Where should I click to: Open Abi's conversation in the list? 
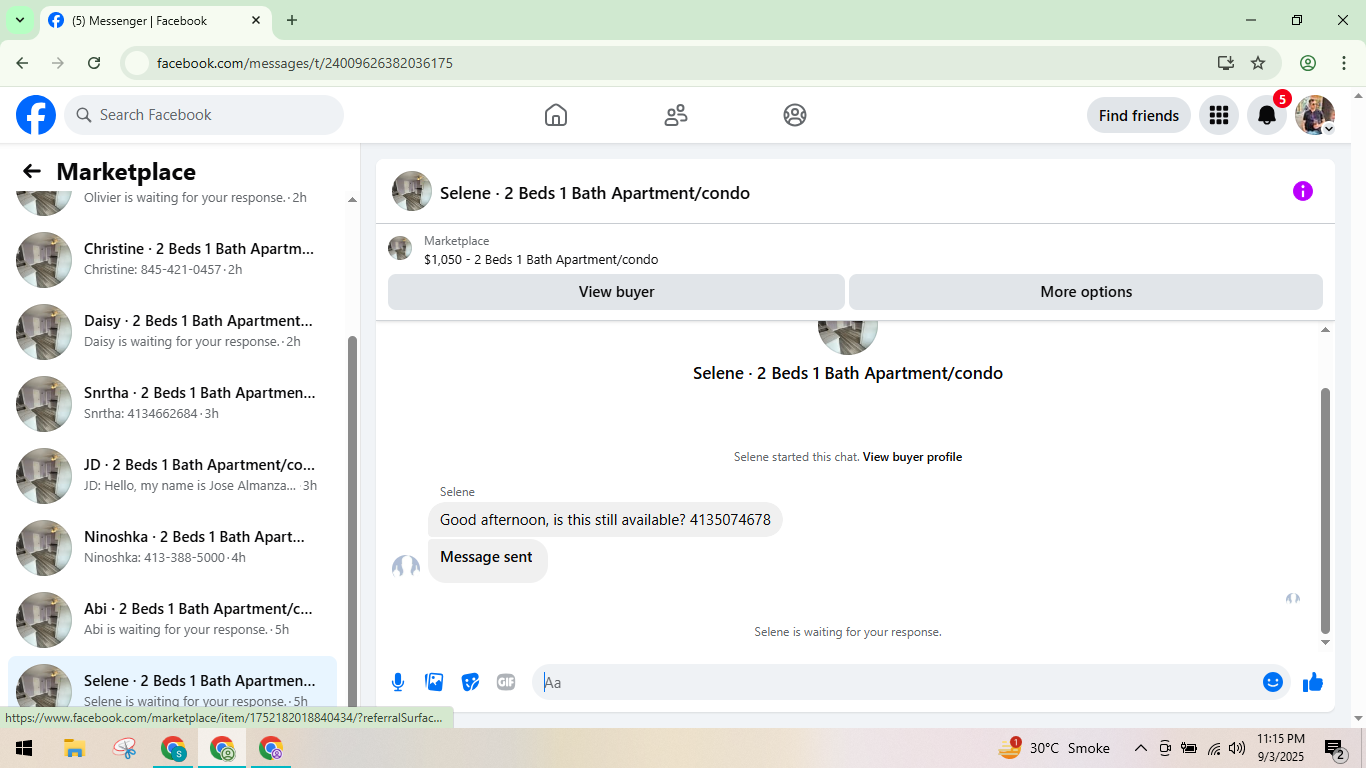(x=172, y=619)
